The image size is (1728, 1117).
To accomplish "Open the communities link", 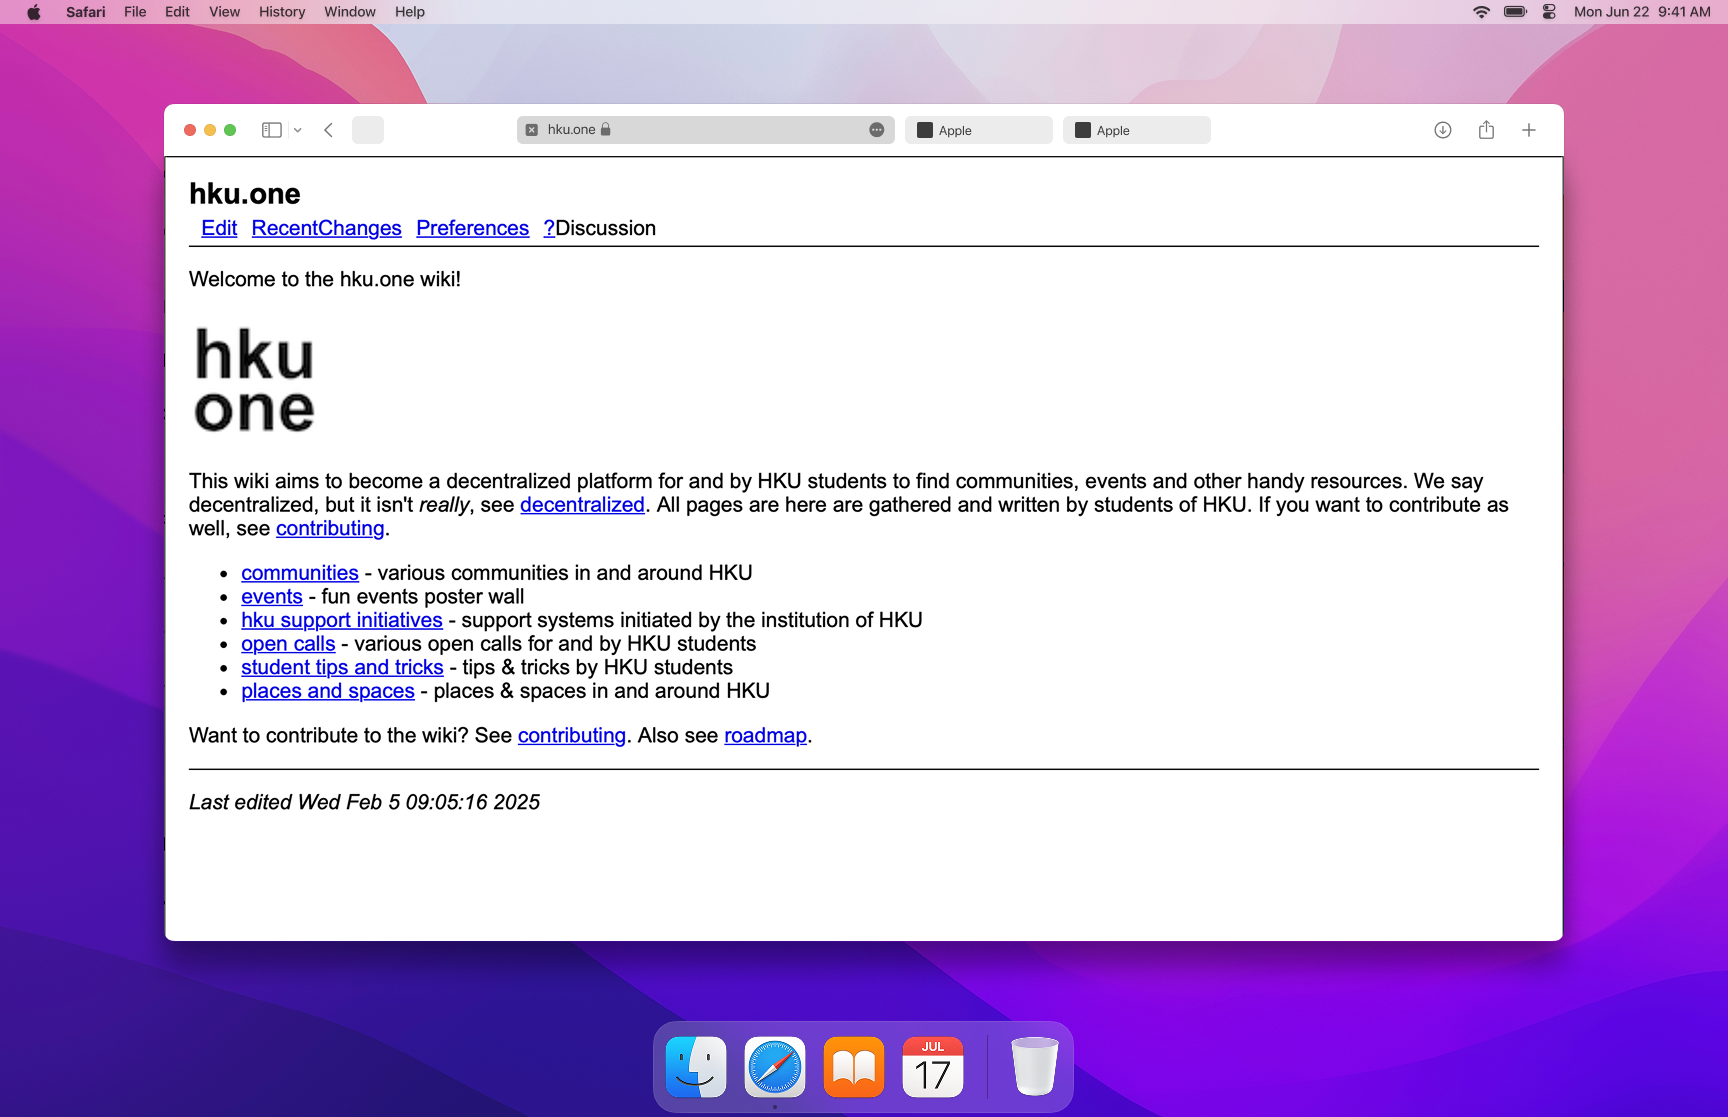I will pyautogui.click(x=300, y=573).
